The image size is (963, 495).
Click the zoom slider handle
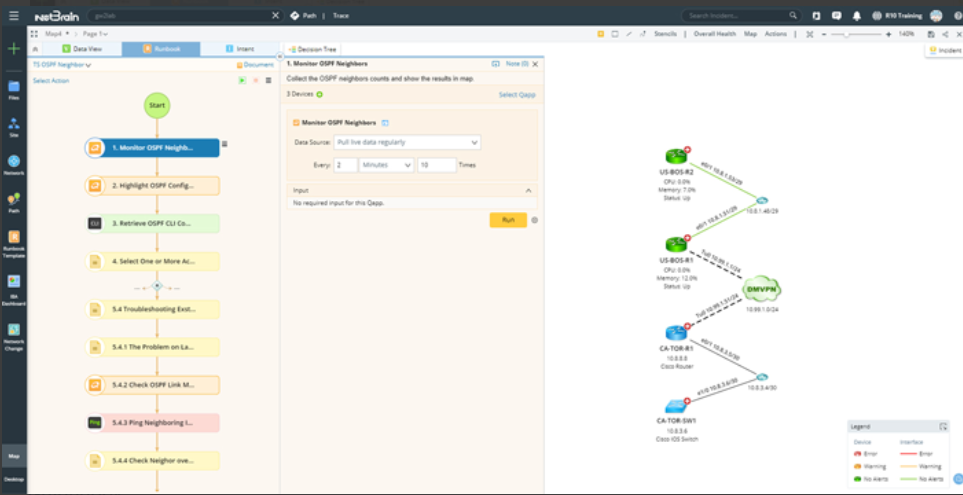click(847, 34)
